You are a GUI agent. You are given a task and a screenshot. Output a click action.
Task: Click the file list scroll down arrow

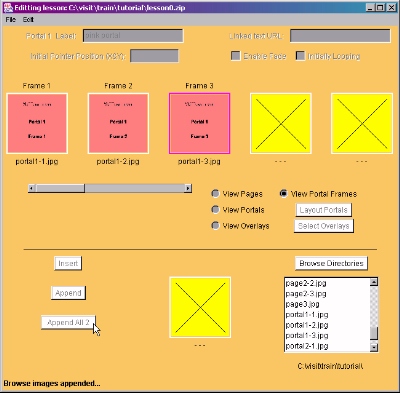374,347
